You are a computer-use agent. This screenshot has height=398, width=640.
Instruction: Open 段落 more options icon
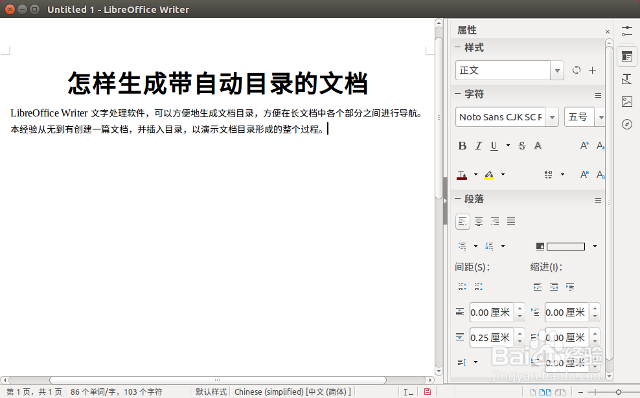(x=598, y=200)
